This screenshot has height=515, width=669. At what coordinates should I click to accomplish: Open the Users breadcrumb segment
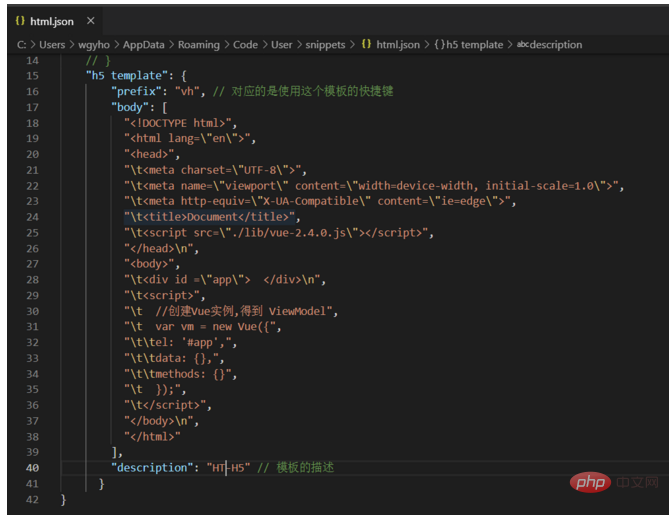tap(52, 45)
